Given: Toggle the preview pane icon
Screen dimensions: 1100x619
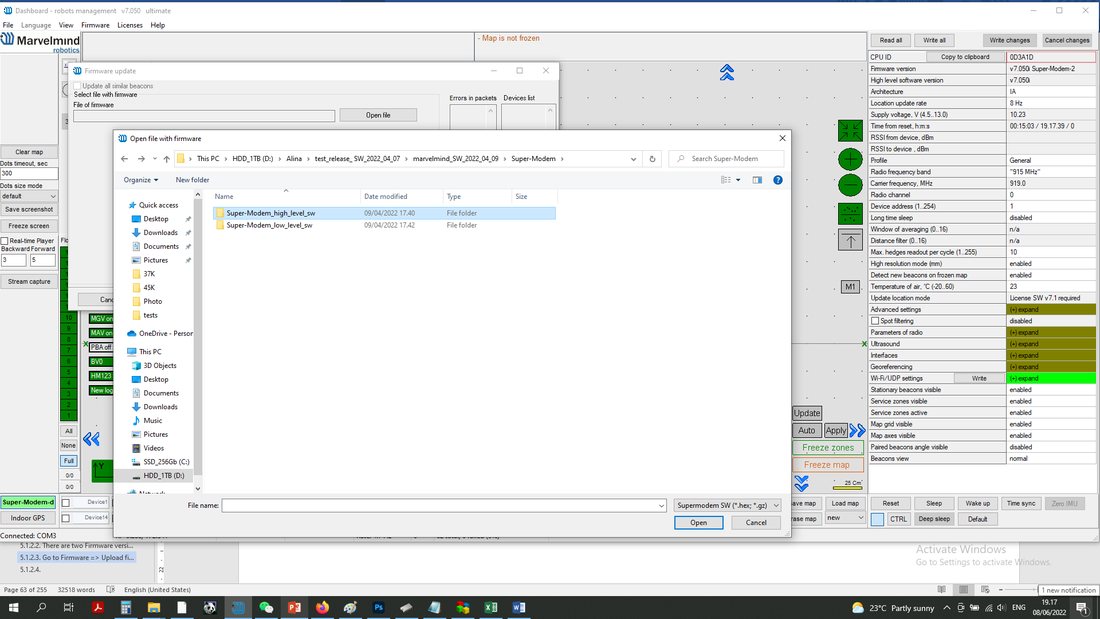Looking at the screenshot, I should [x=757, y=180].
